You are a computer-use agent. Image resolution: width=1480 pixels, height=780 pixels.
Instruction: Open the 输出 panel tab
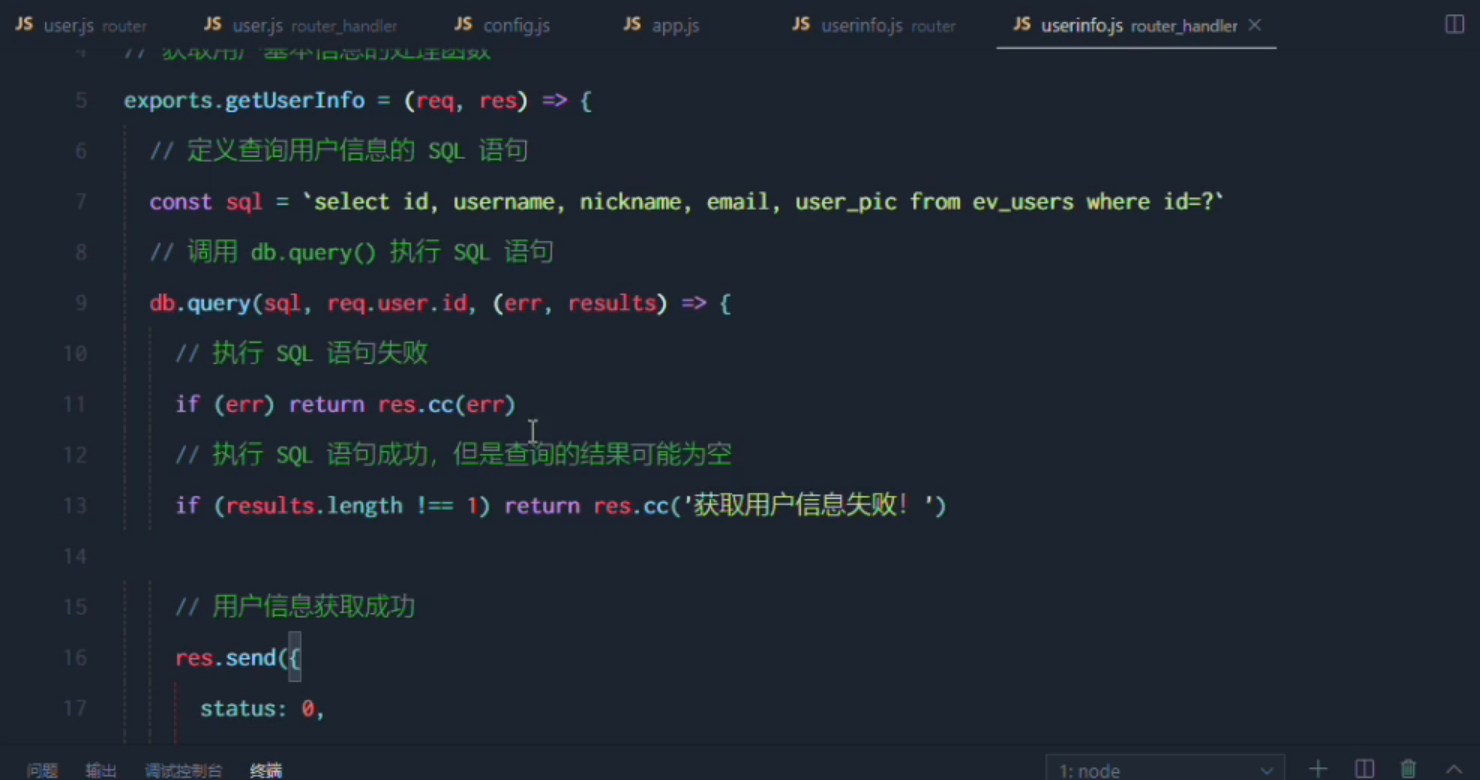[x=101, y=770]
